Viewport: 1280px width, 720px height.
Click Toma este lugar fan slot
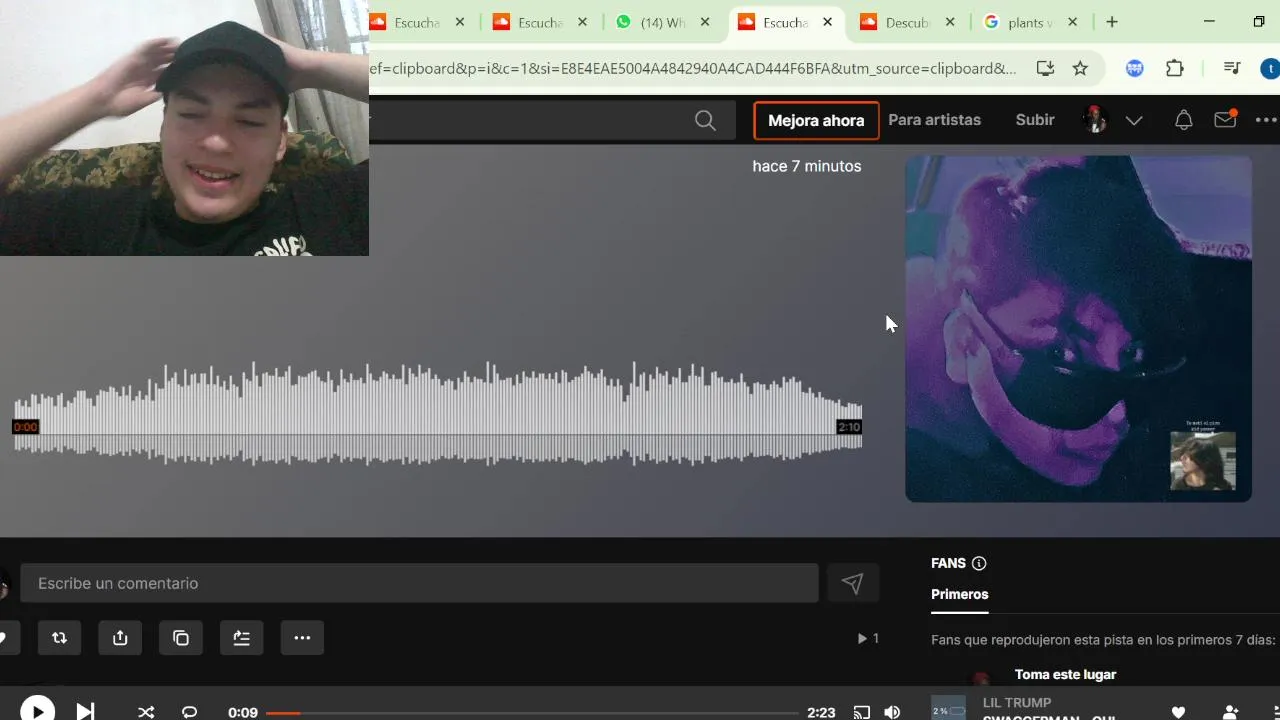pyautogui.click(x=1065, y=675)
